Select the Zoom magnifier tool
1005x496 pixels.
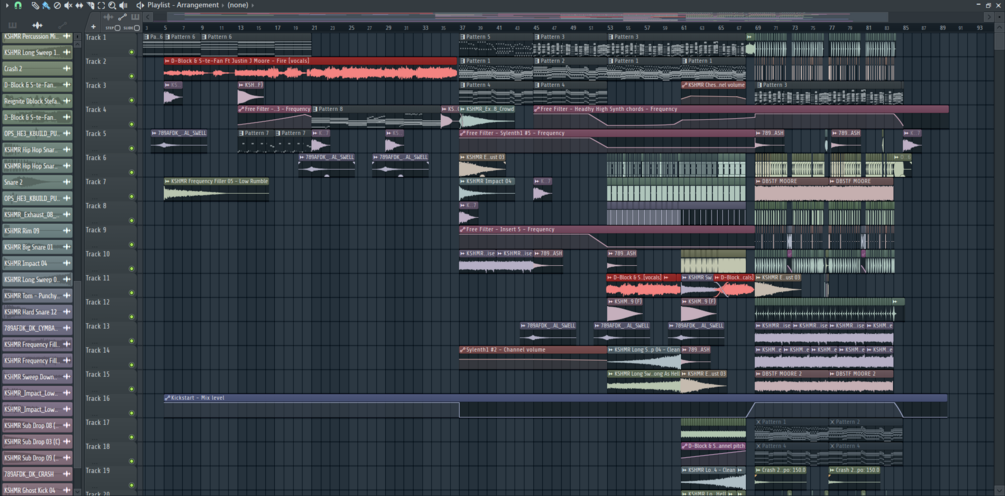click(x=112, y=5)
